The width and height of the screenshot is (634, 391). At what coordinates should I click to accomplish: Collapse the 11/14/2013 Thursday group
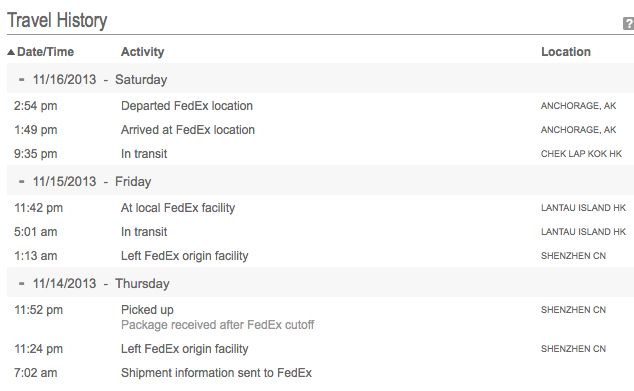(21, 283)
